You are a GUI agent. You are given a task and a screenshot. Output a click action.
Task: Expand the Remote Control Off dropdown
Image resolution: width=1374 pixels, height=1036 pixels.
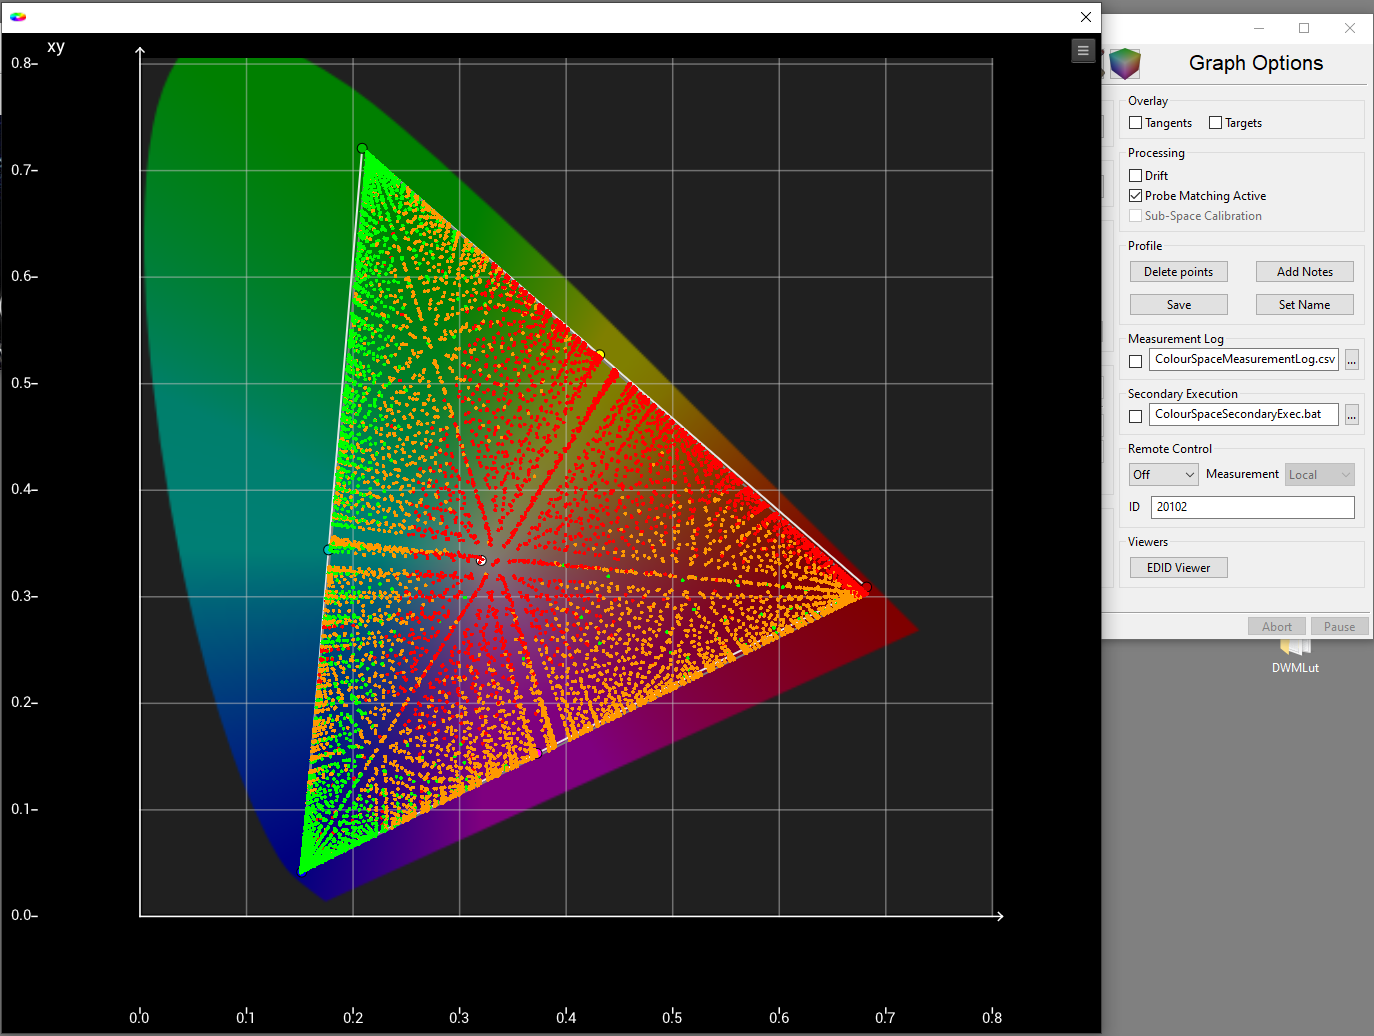(1163, 475)
